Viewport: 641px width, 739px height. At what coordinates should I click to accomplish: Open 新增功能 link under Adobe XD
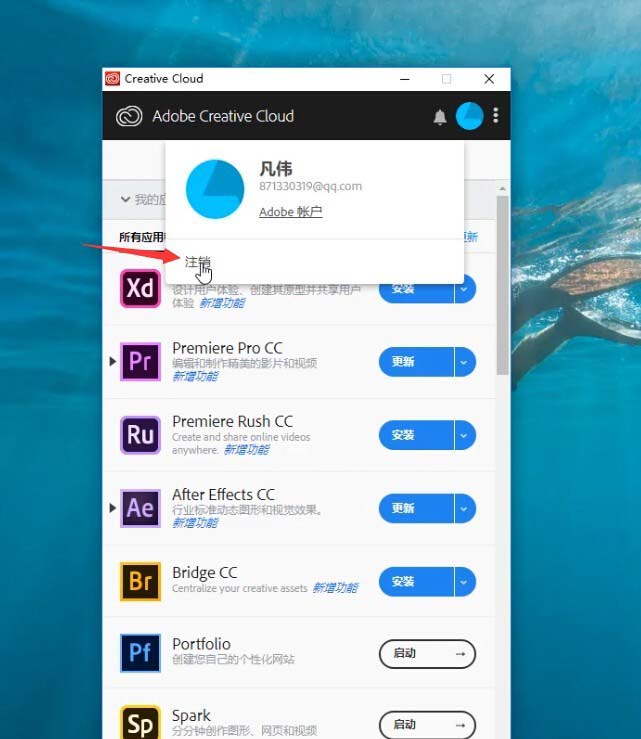tap(222, 303)
